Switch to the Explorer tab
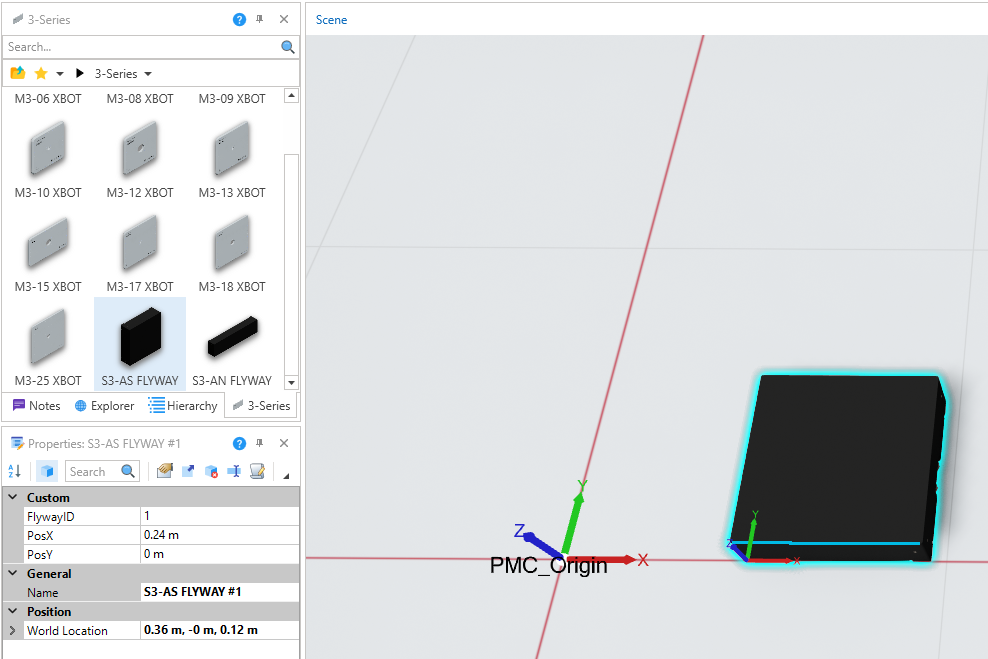 [x=104, y=406]
